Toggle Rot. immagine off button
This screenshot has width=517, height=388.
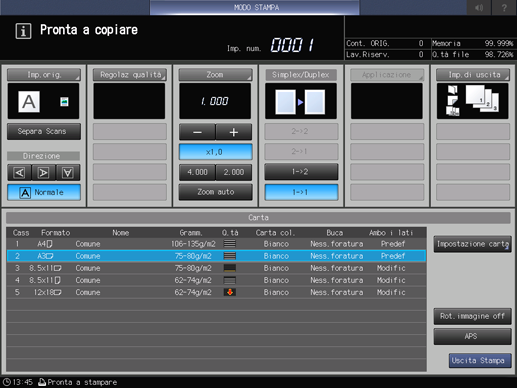[x=472, y=316]
